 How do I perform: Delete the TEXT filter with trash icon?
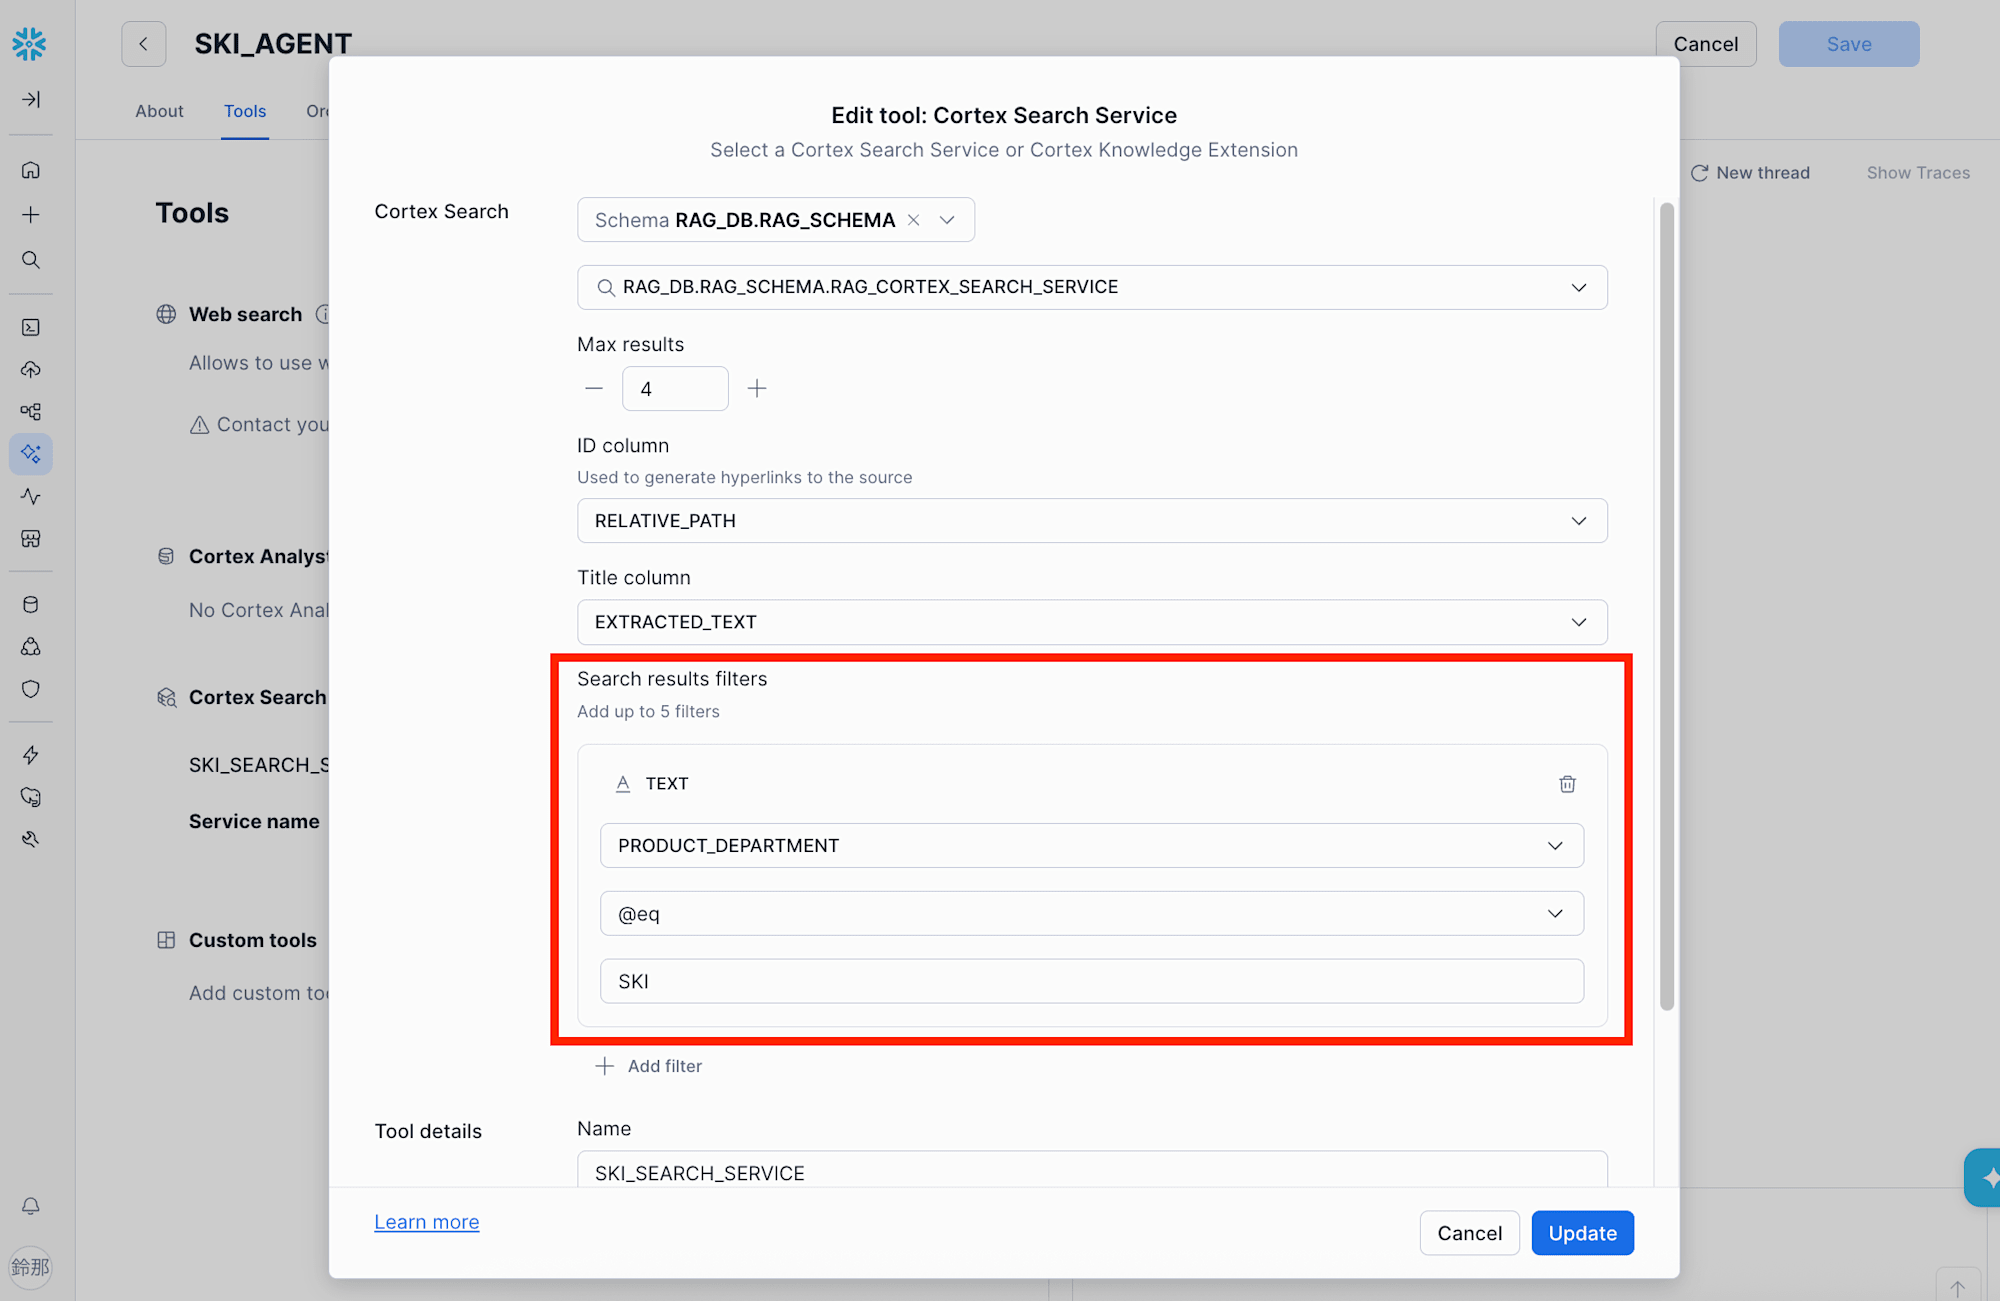tap(1567, 784)
